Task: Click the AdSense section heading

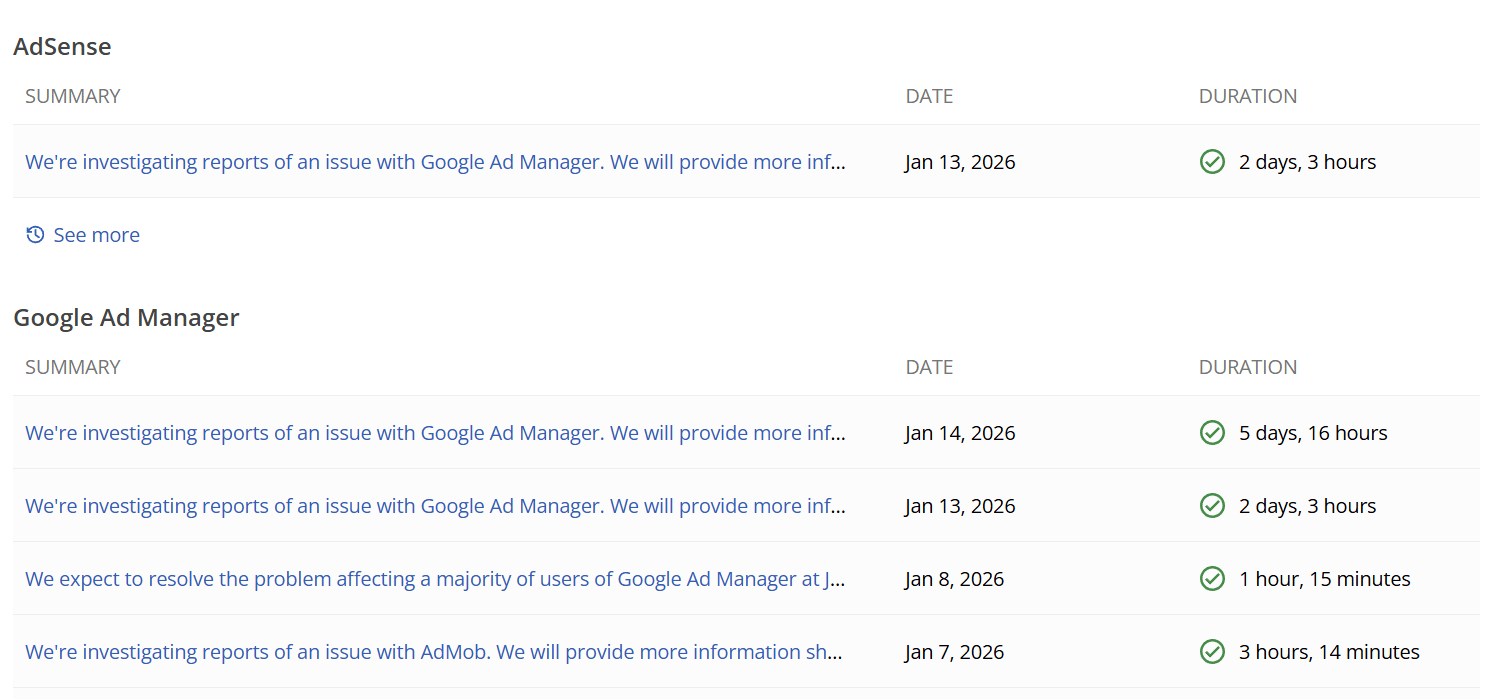Action: tap(62, 46)
